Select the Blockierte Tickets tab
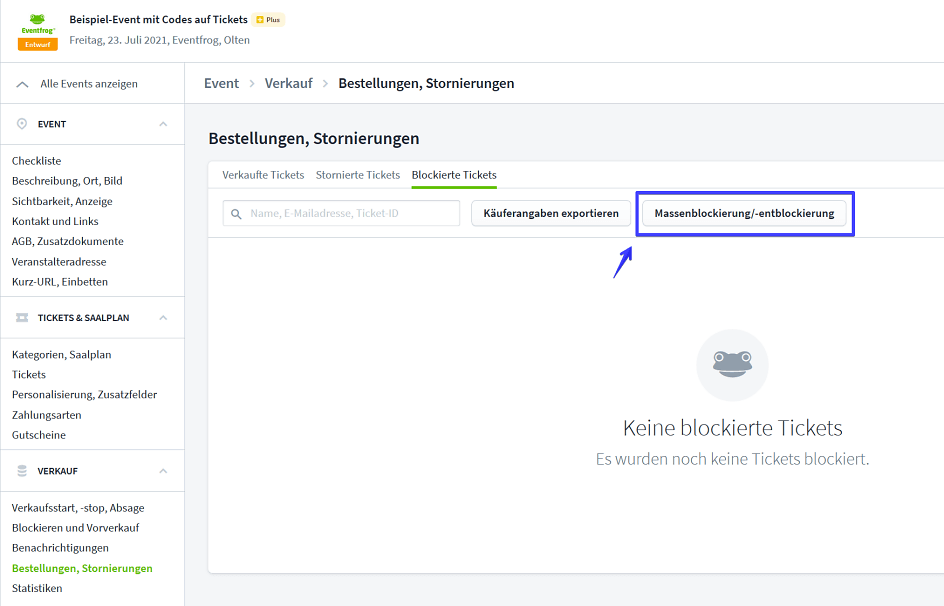The width and height of the screenshot is (944, 606). pos(454,175)
